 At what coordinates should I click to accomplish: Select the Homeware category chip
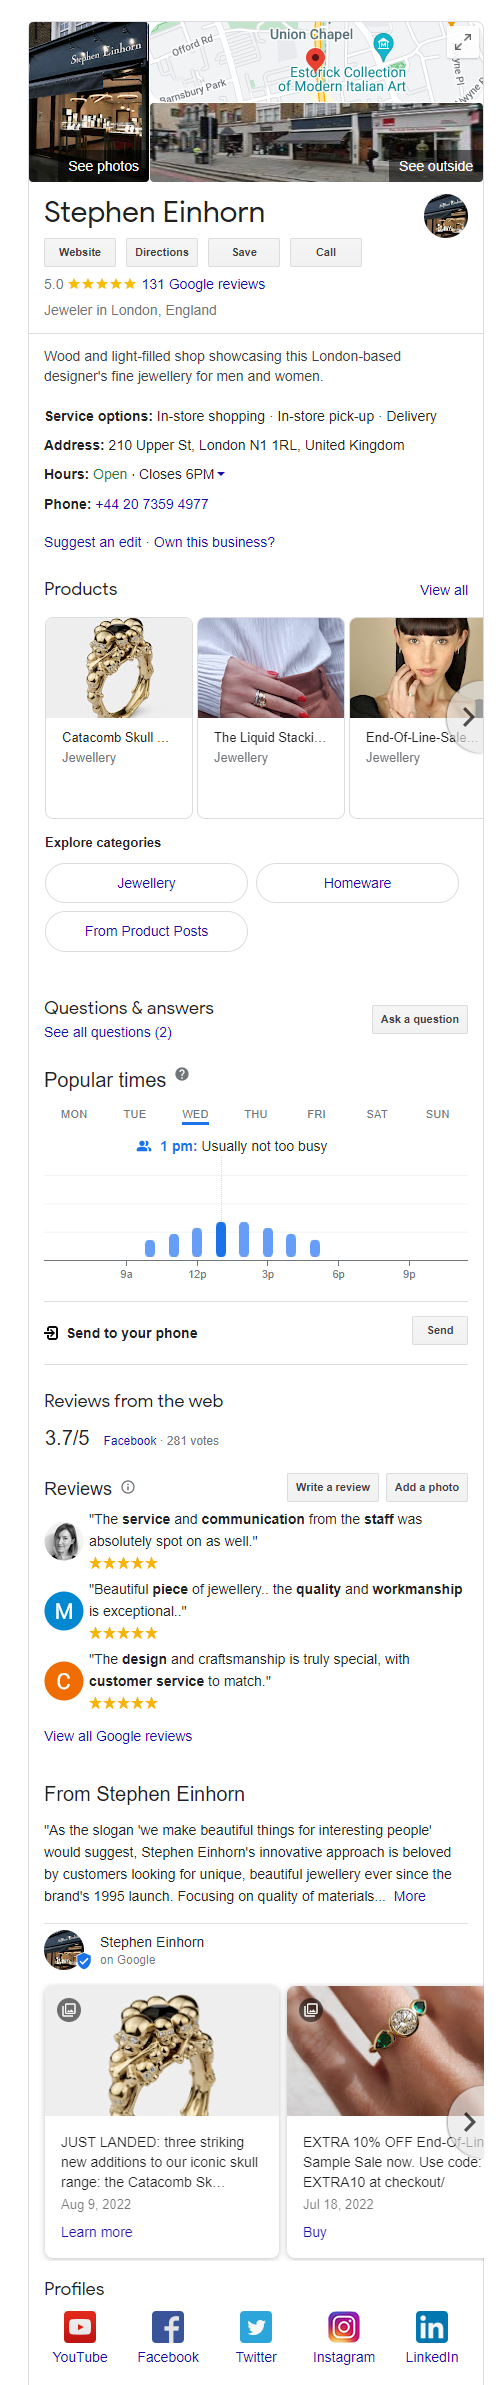pyautogui.click(x=357, y=883)
